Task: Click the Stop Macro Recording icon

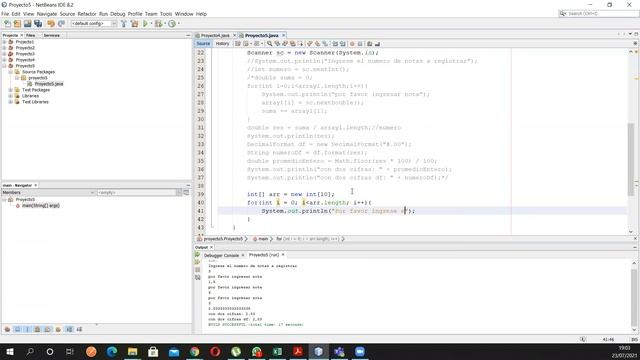Action: tap(360, 44)
